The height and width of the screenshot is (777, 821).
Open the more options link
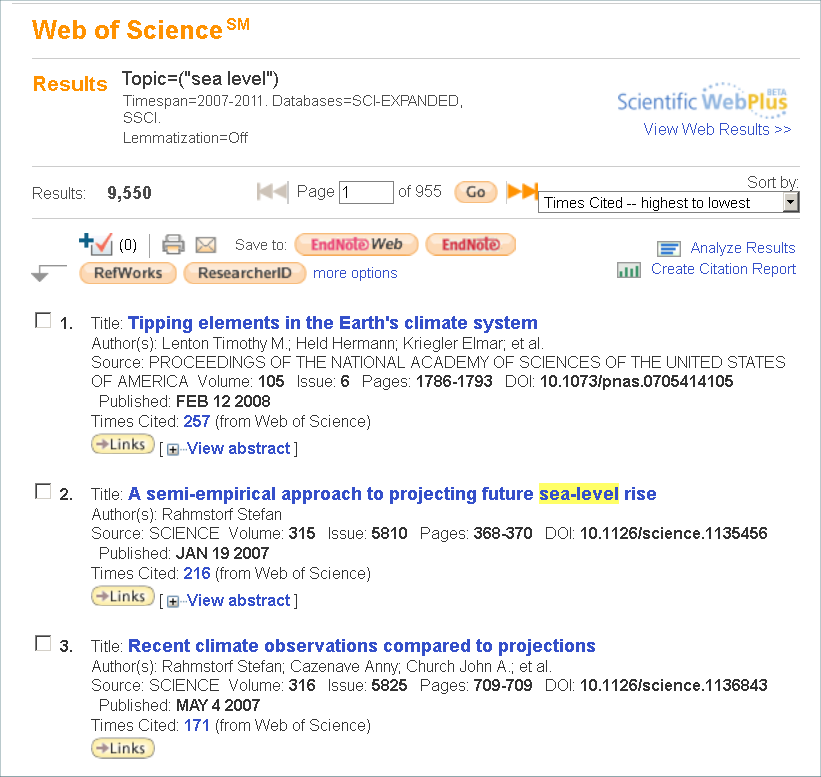click(x=355, y=273)
